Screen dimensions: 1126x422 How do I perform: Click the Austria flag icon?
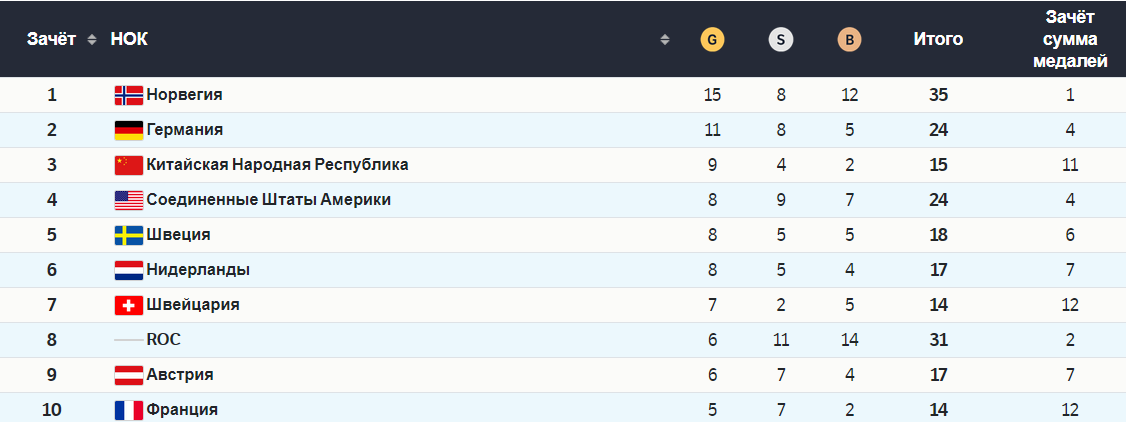click(129, 375)
